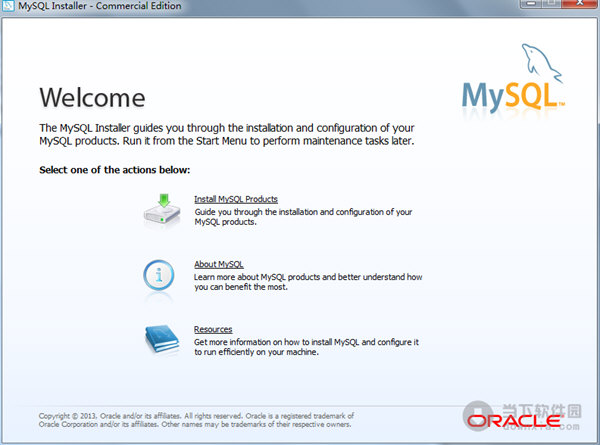This screenshot has width=600, height=445.
Task: Click the MySQL dolphin logo
Action: point(513,78)
